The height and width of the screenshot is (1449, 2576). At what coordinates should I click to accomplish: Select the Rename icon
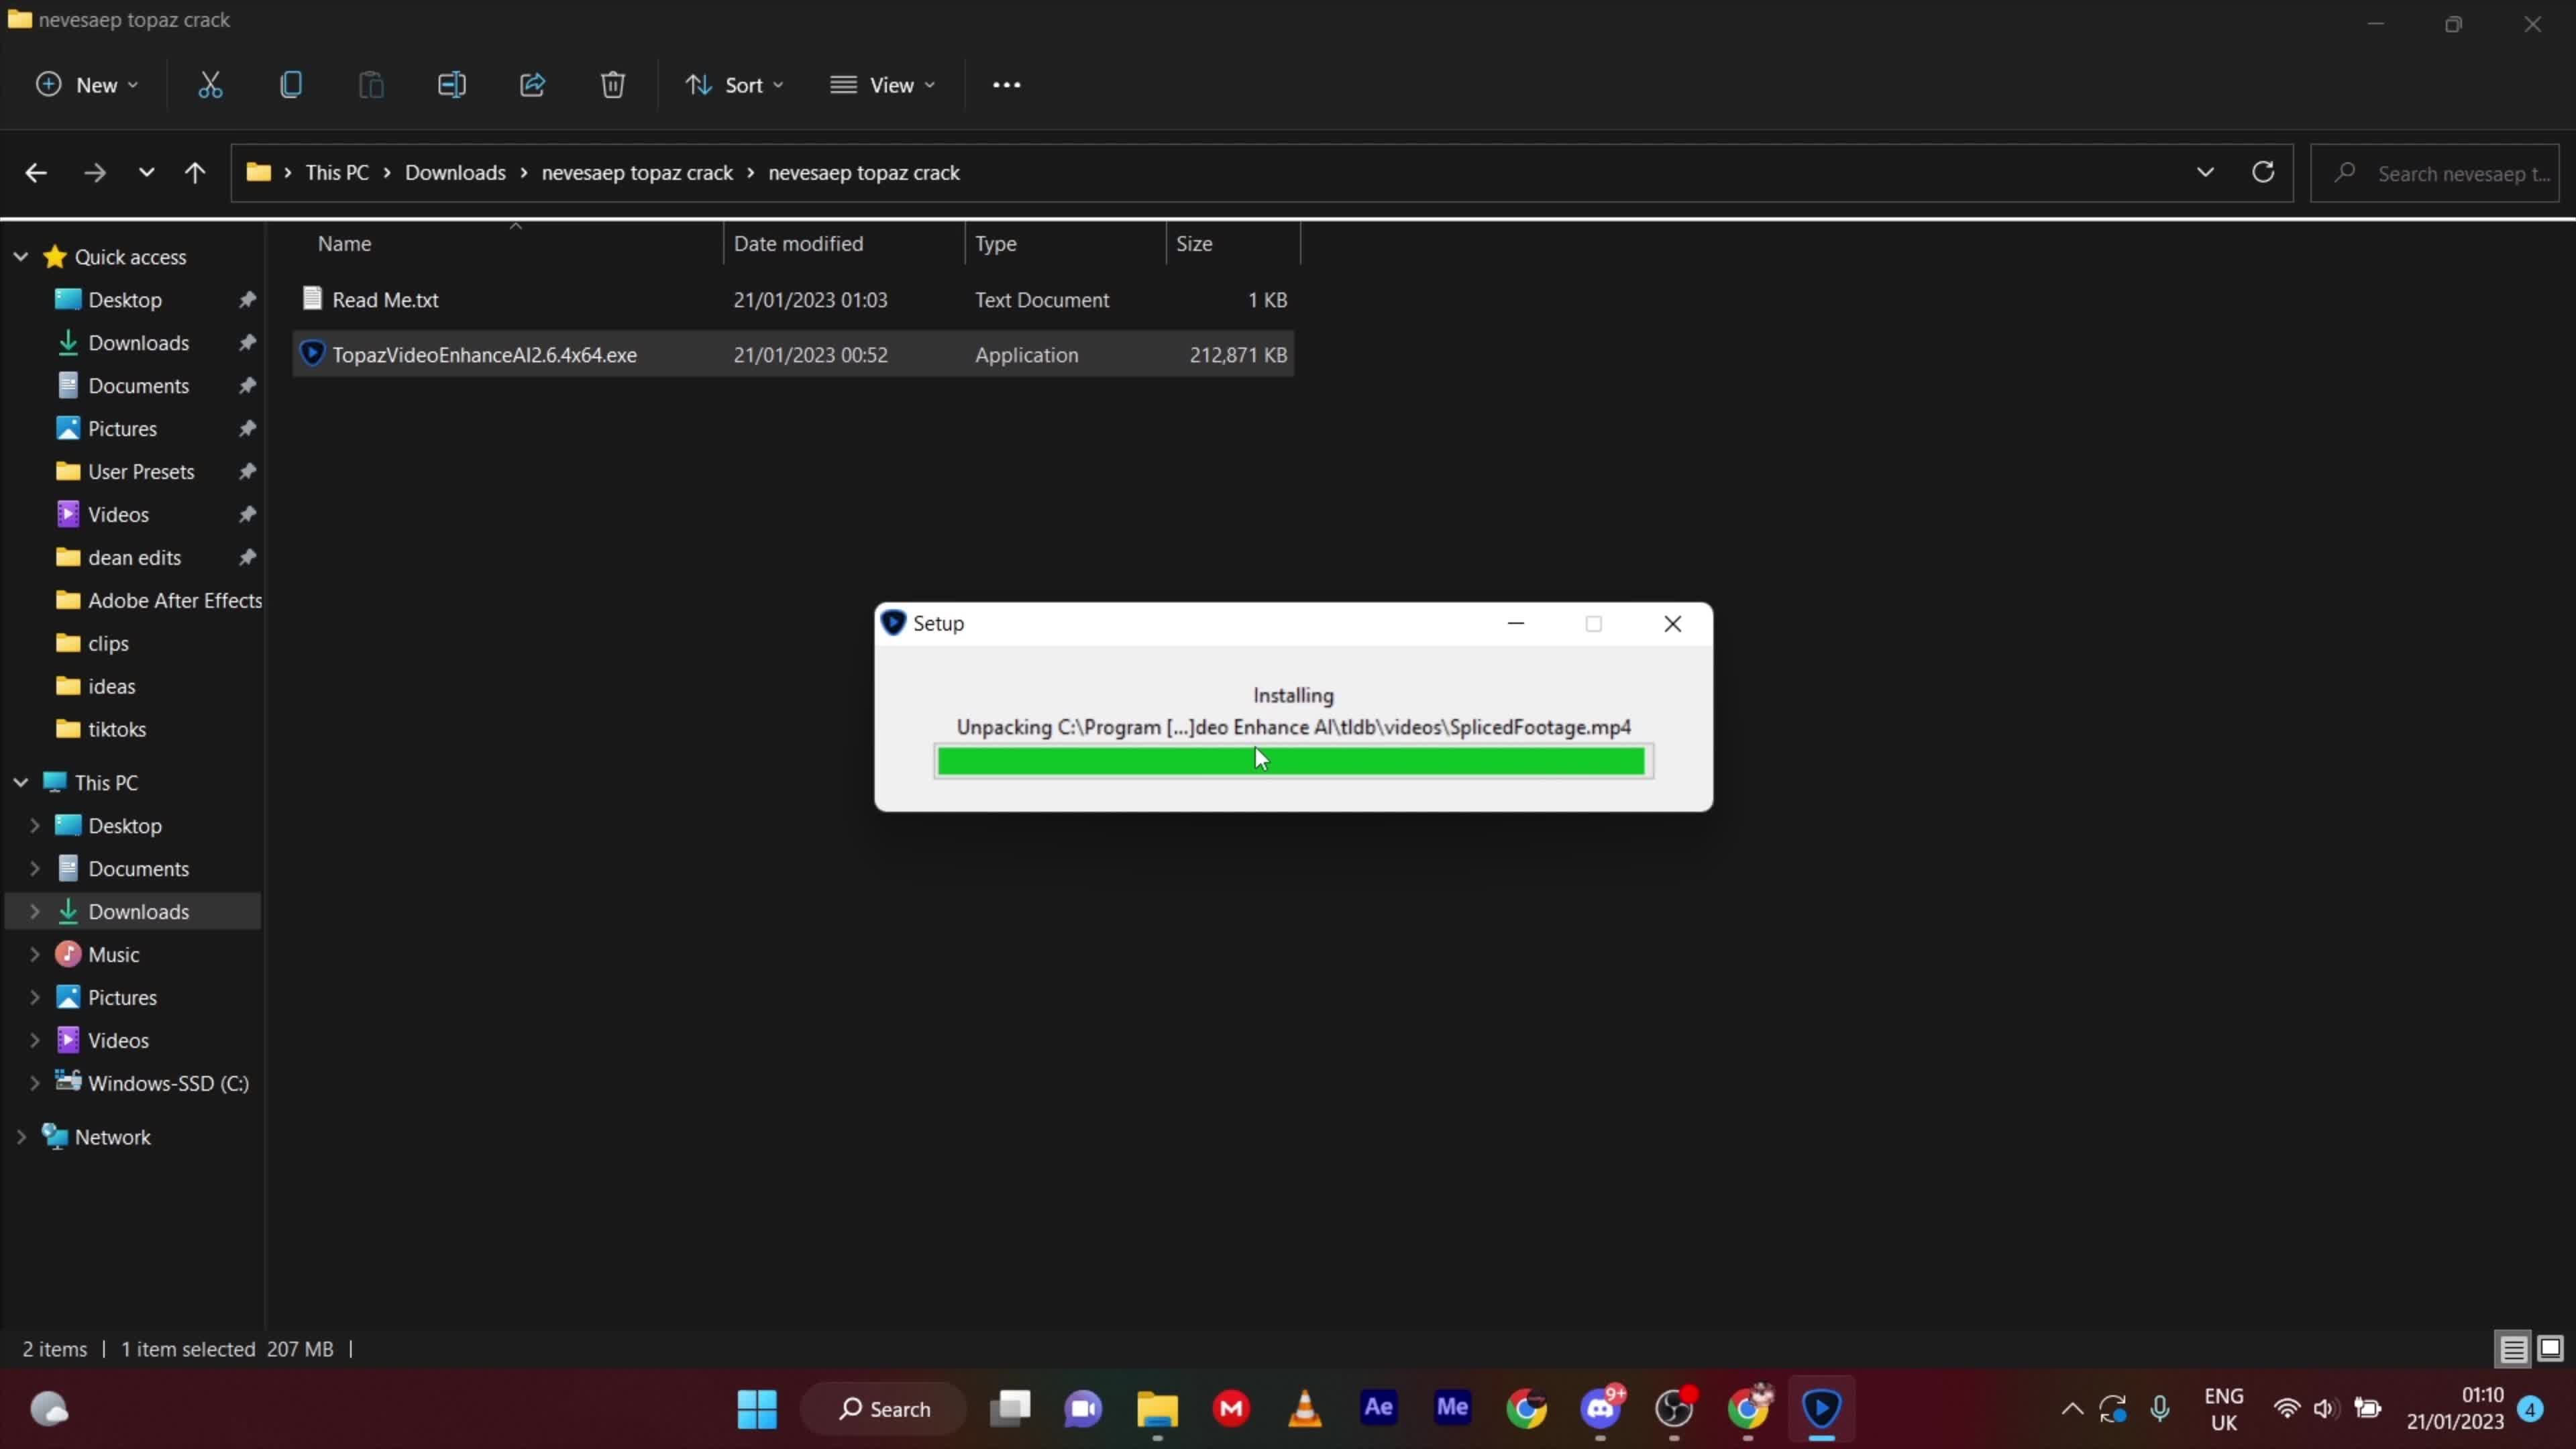pyautogui.click(x=451, y=84)
